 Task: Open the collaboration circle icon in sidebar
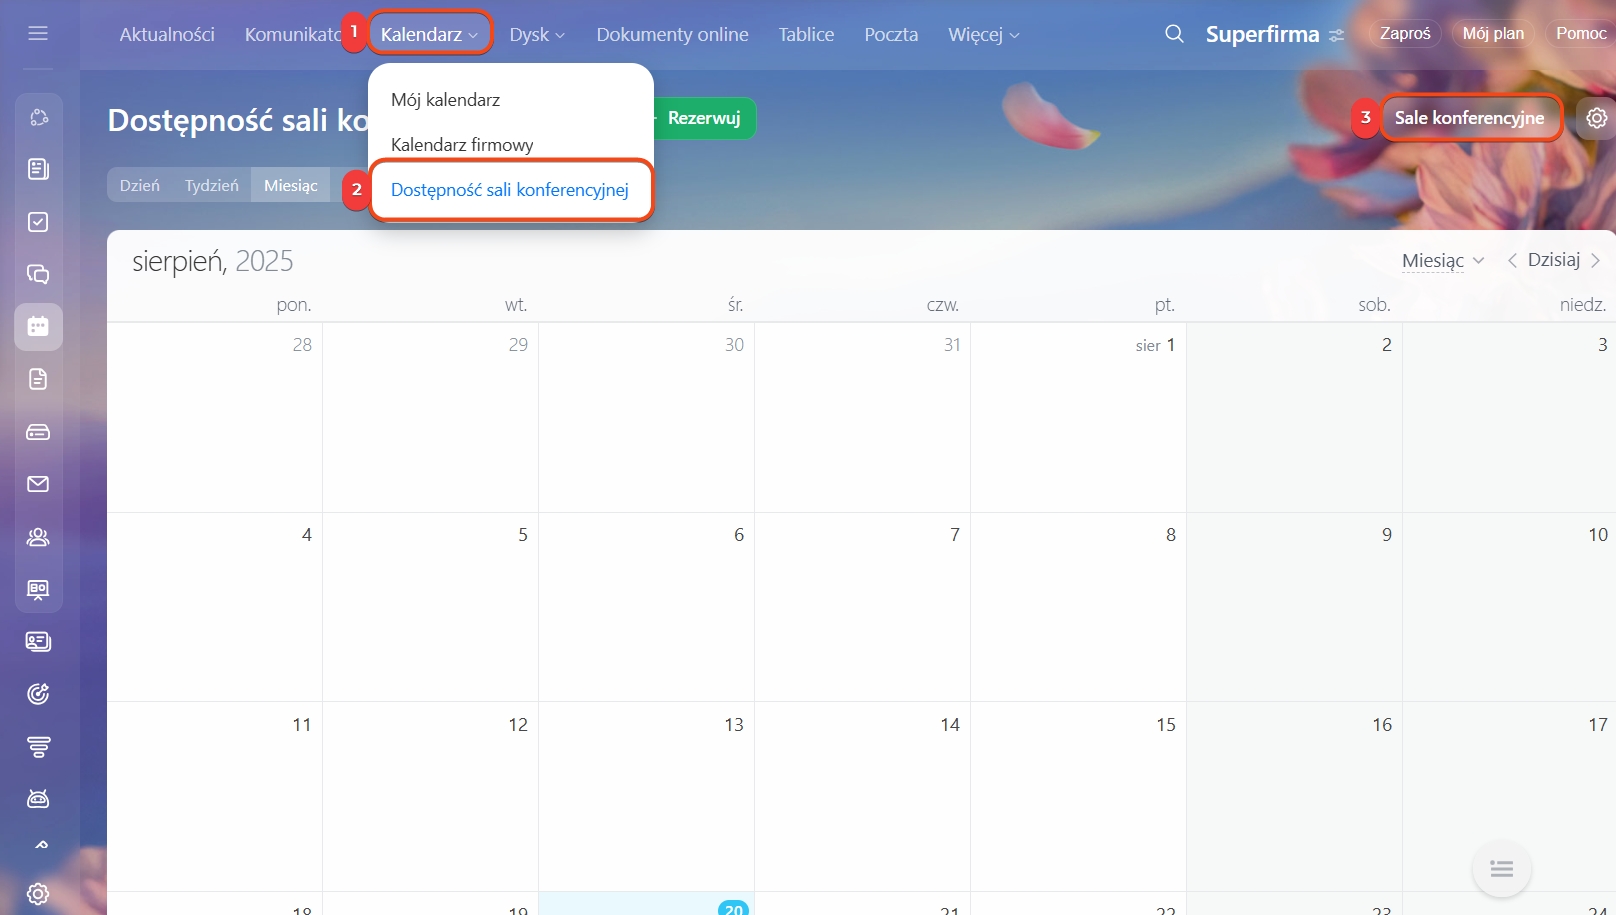click(38, 117)
